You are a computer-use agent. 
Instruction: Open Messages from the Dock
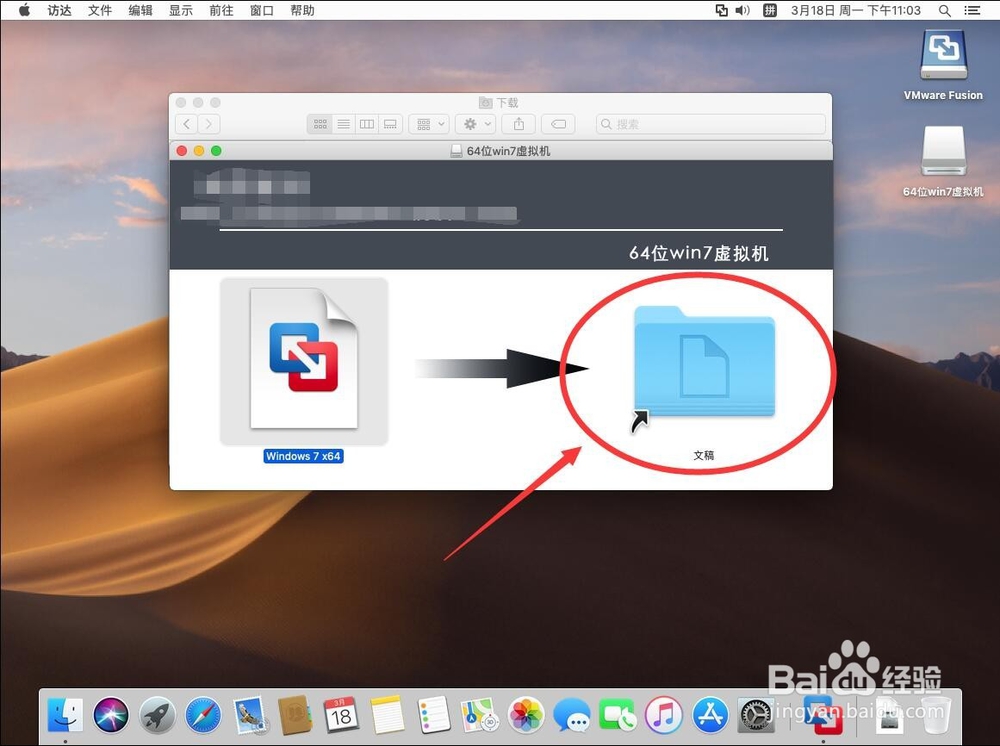click(572, 714)
